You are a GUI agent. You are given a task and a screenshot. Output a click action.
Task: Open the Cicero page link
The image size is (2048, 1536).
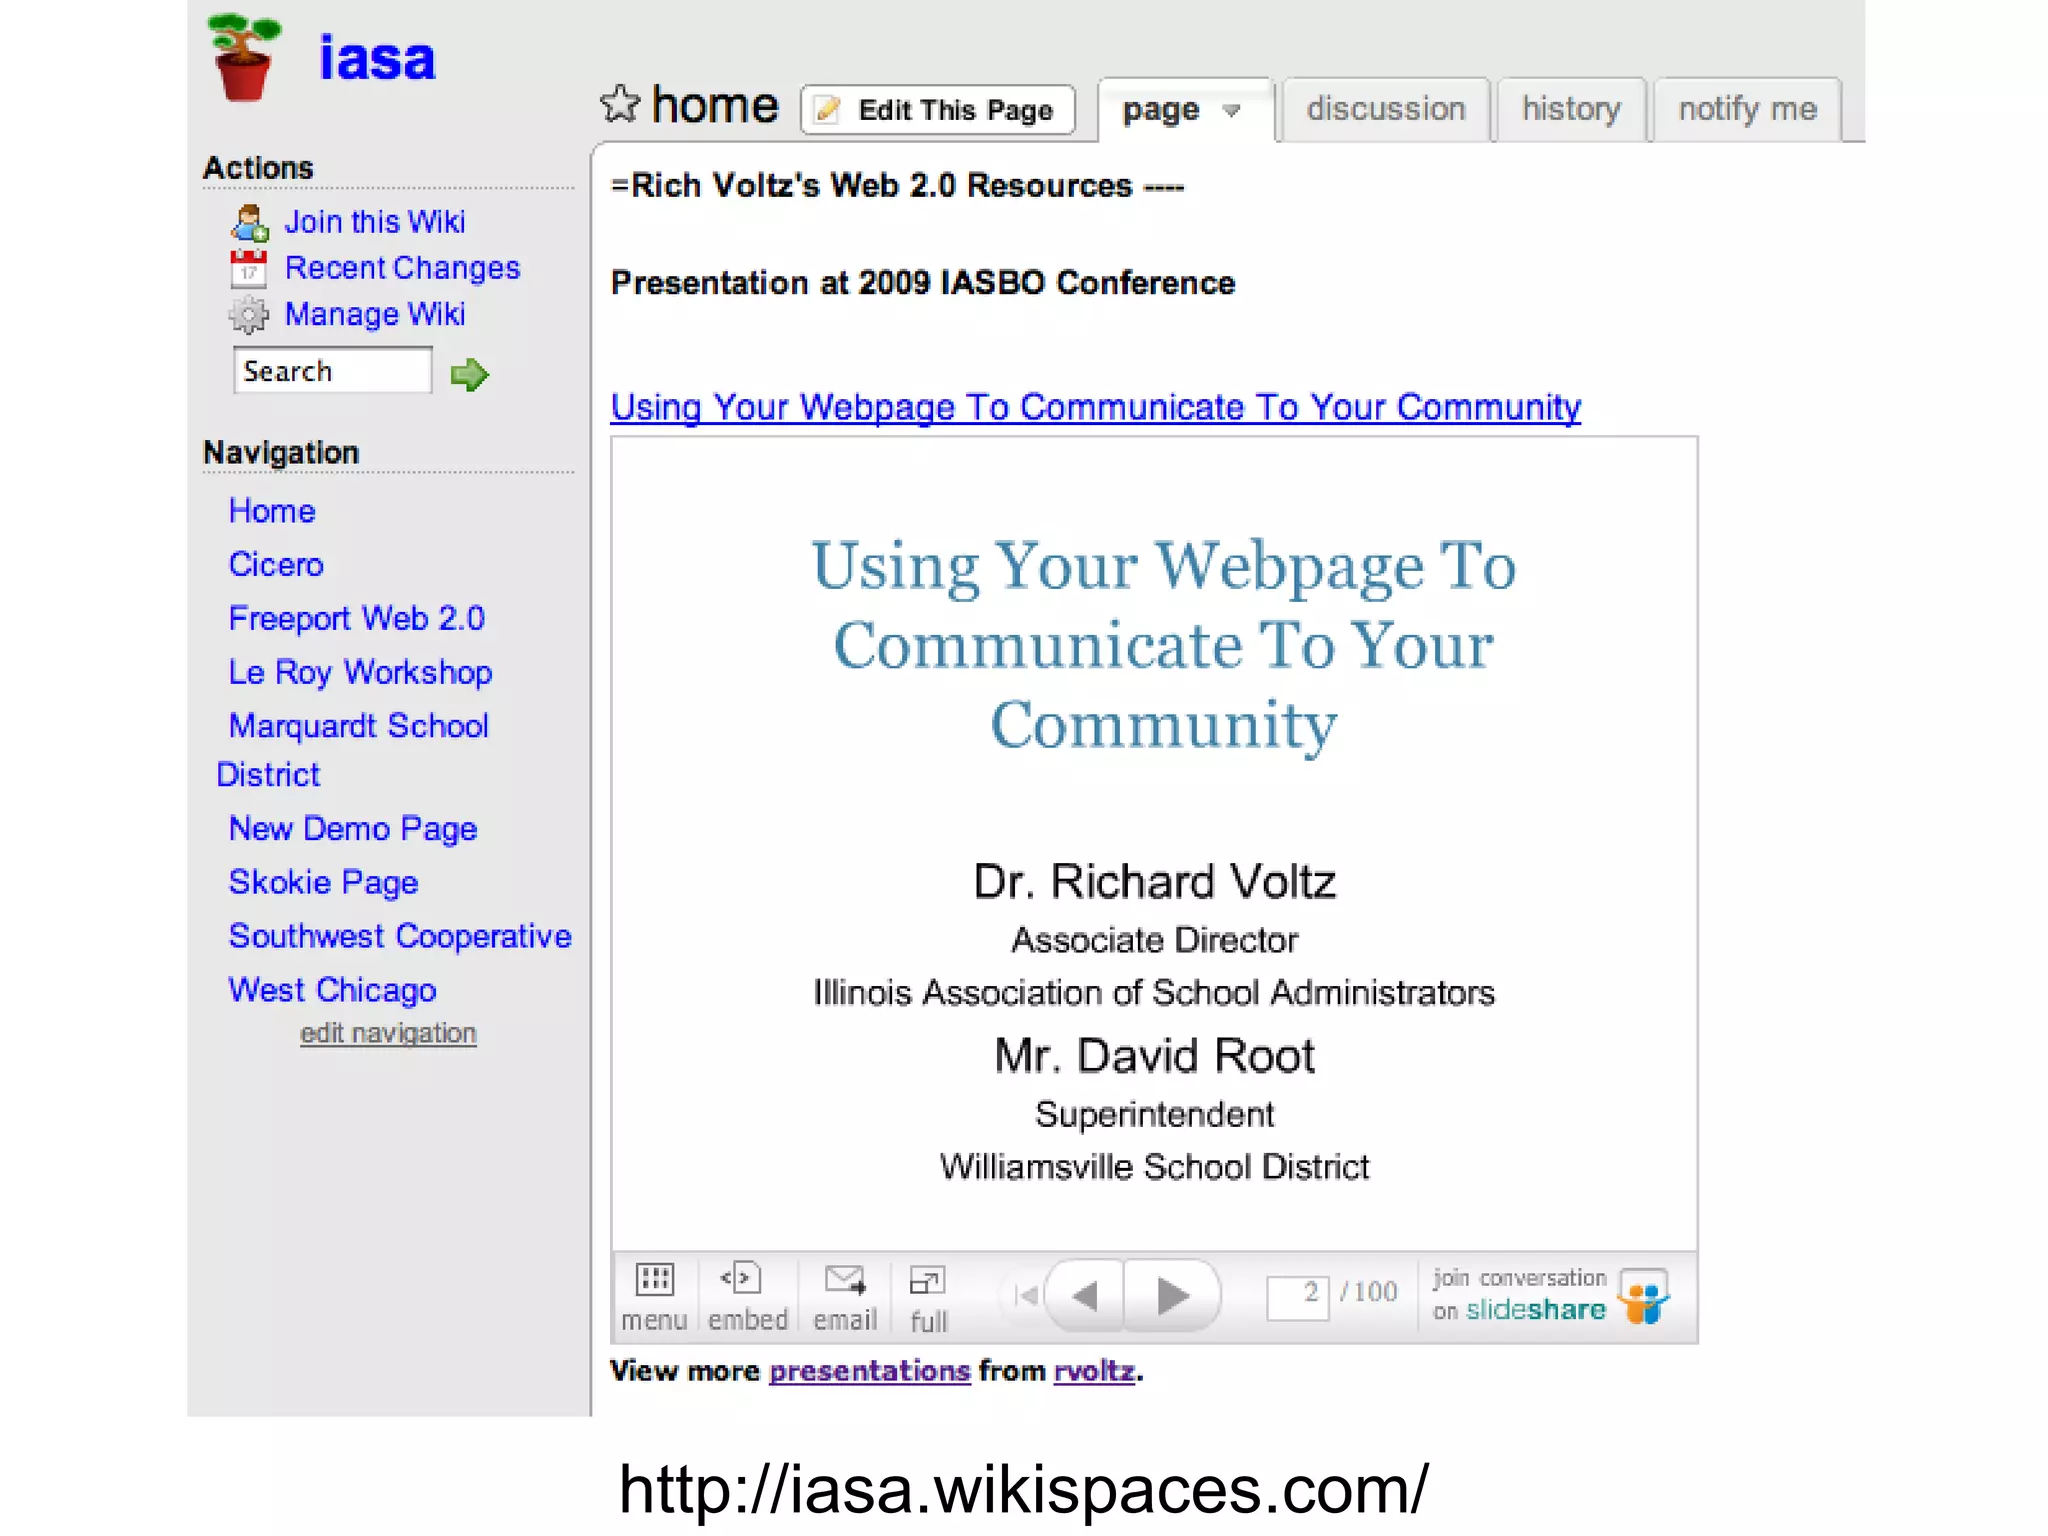click(276, 564)
